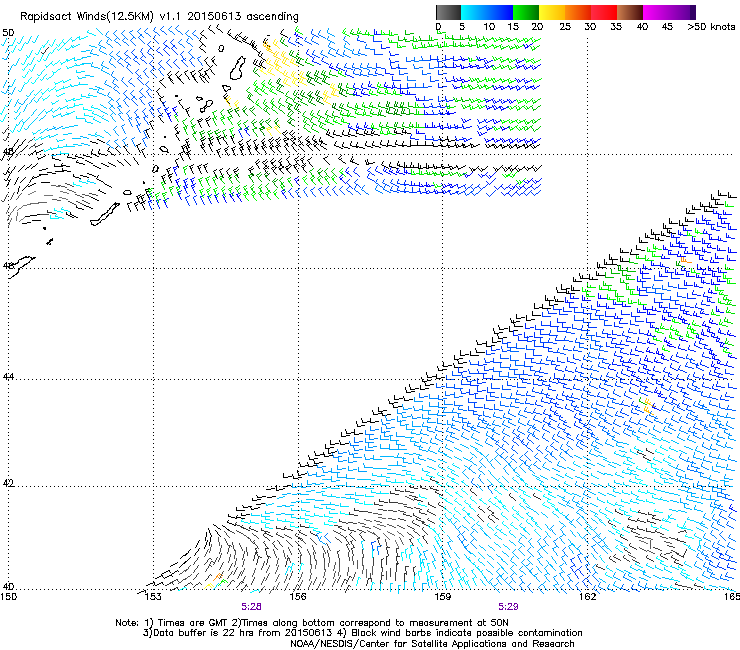Click the elongated island outline near 47N
This screenshot has height=650, width=740.
105,214
